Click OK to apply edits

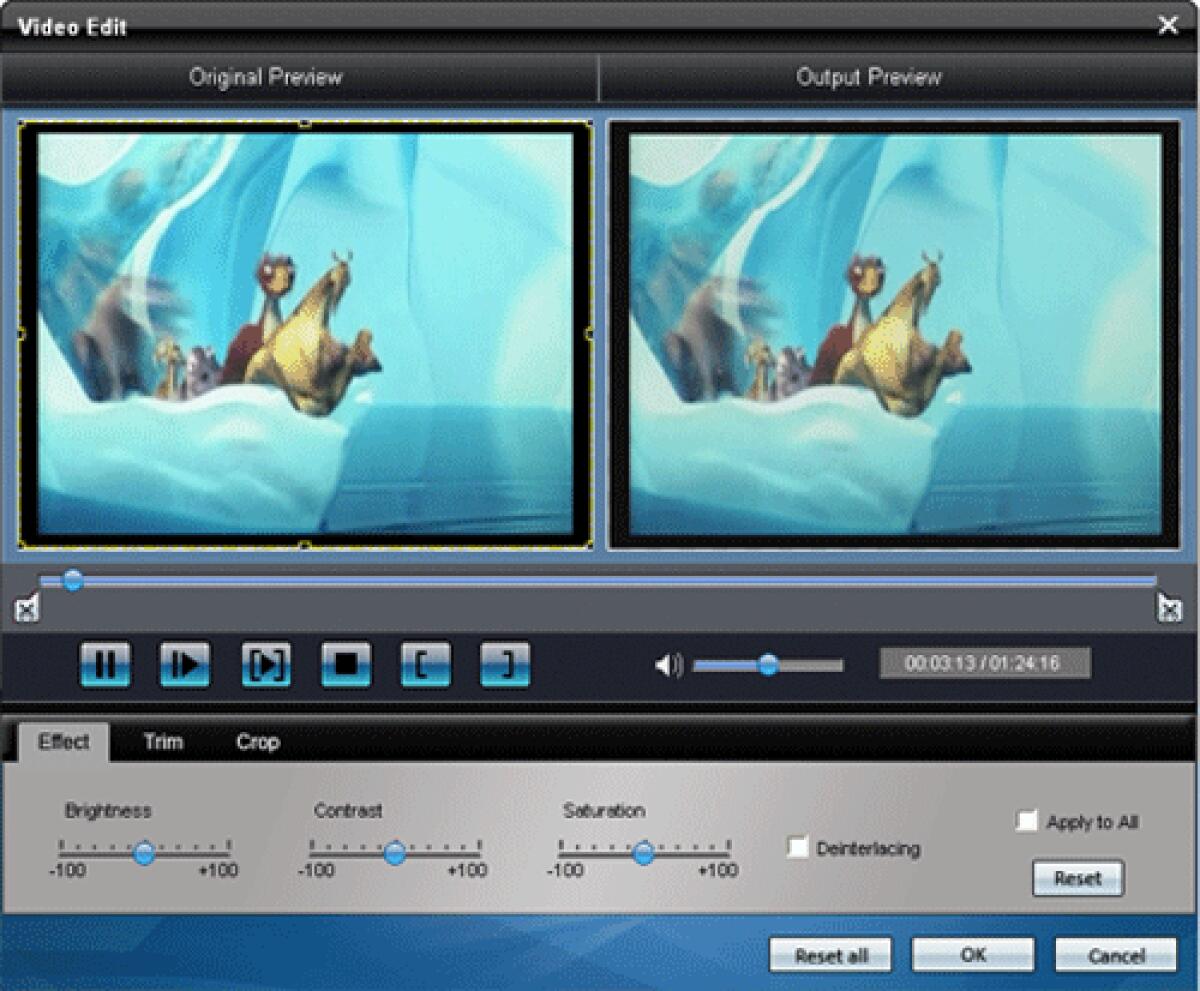coord(971,954)
